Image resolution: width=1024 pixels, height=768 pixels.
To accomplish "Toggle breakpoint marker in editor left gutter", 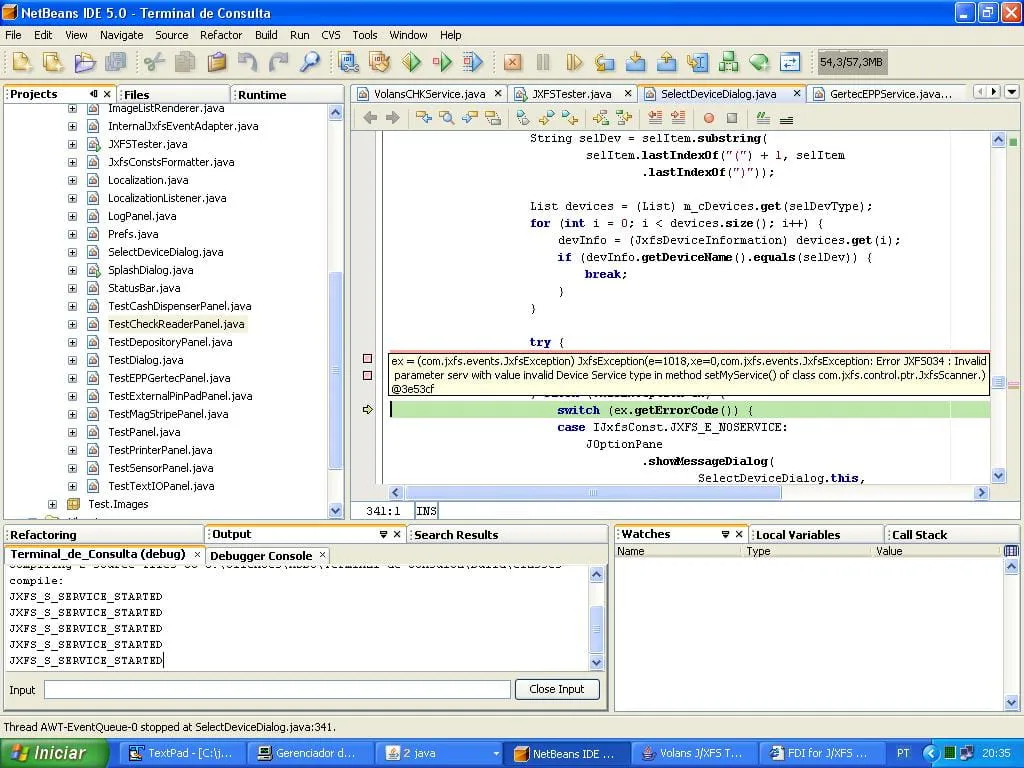I will point(367,358).
